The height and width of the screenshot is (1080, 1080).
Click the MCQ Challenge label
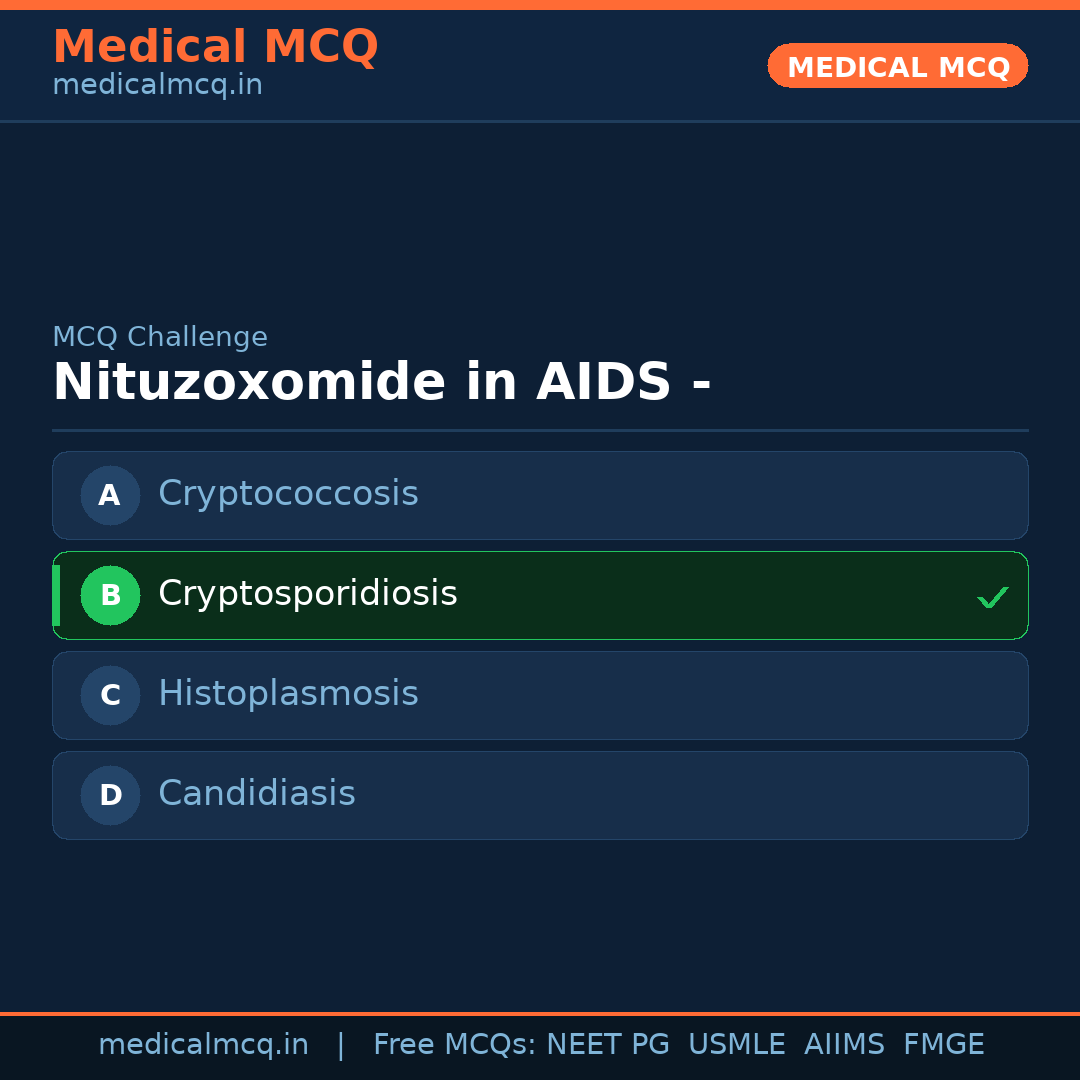click(x=160, y=337)
